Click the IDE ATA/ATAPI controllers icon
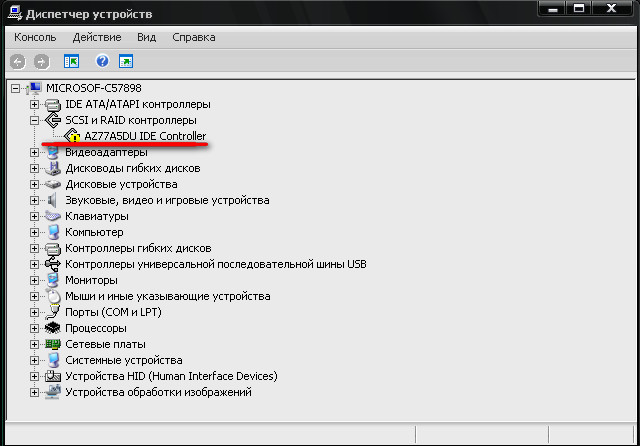Screen dimensions: 640x446 tap(53, 104)
